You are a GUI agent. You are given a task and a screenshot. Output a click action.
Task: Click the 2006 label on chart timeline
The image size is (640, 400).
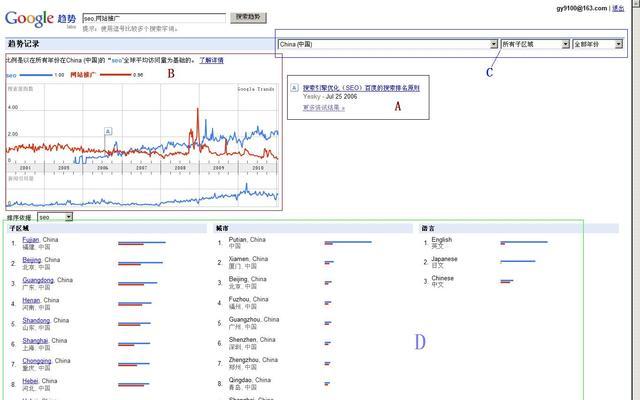(x=102, y=168)
